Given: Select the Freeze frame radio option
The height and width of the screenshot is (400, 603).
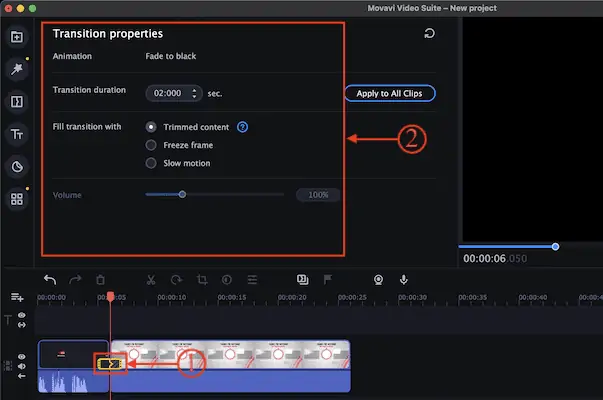Looking at the screenshot, I should coord(151,145).
